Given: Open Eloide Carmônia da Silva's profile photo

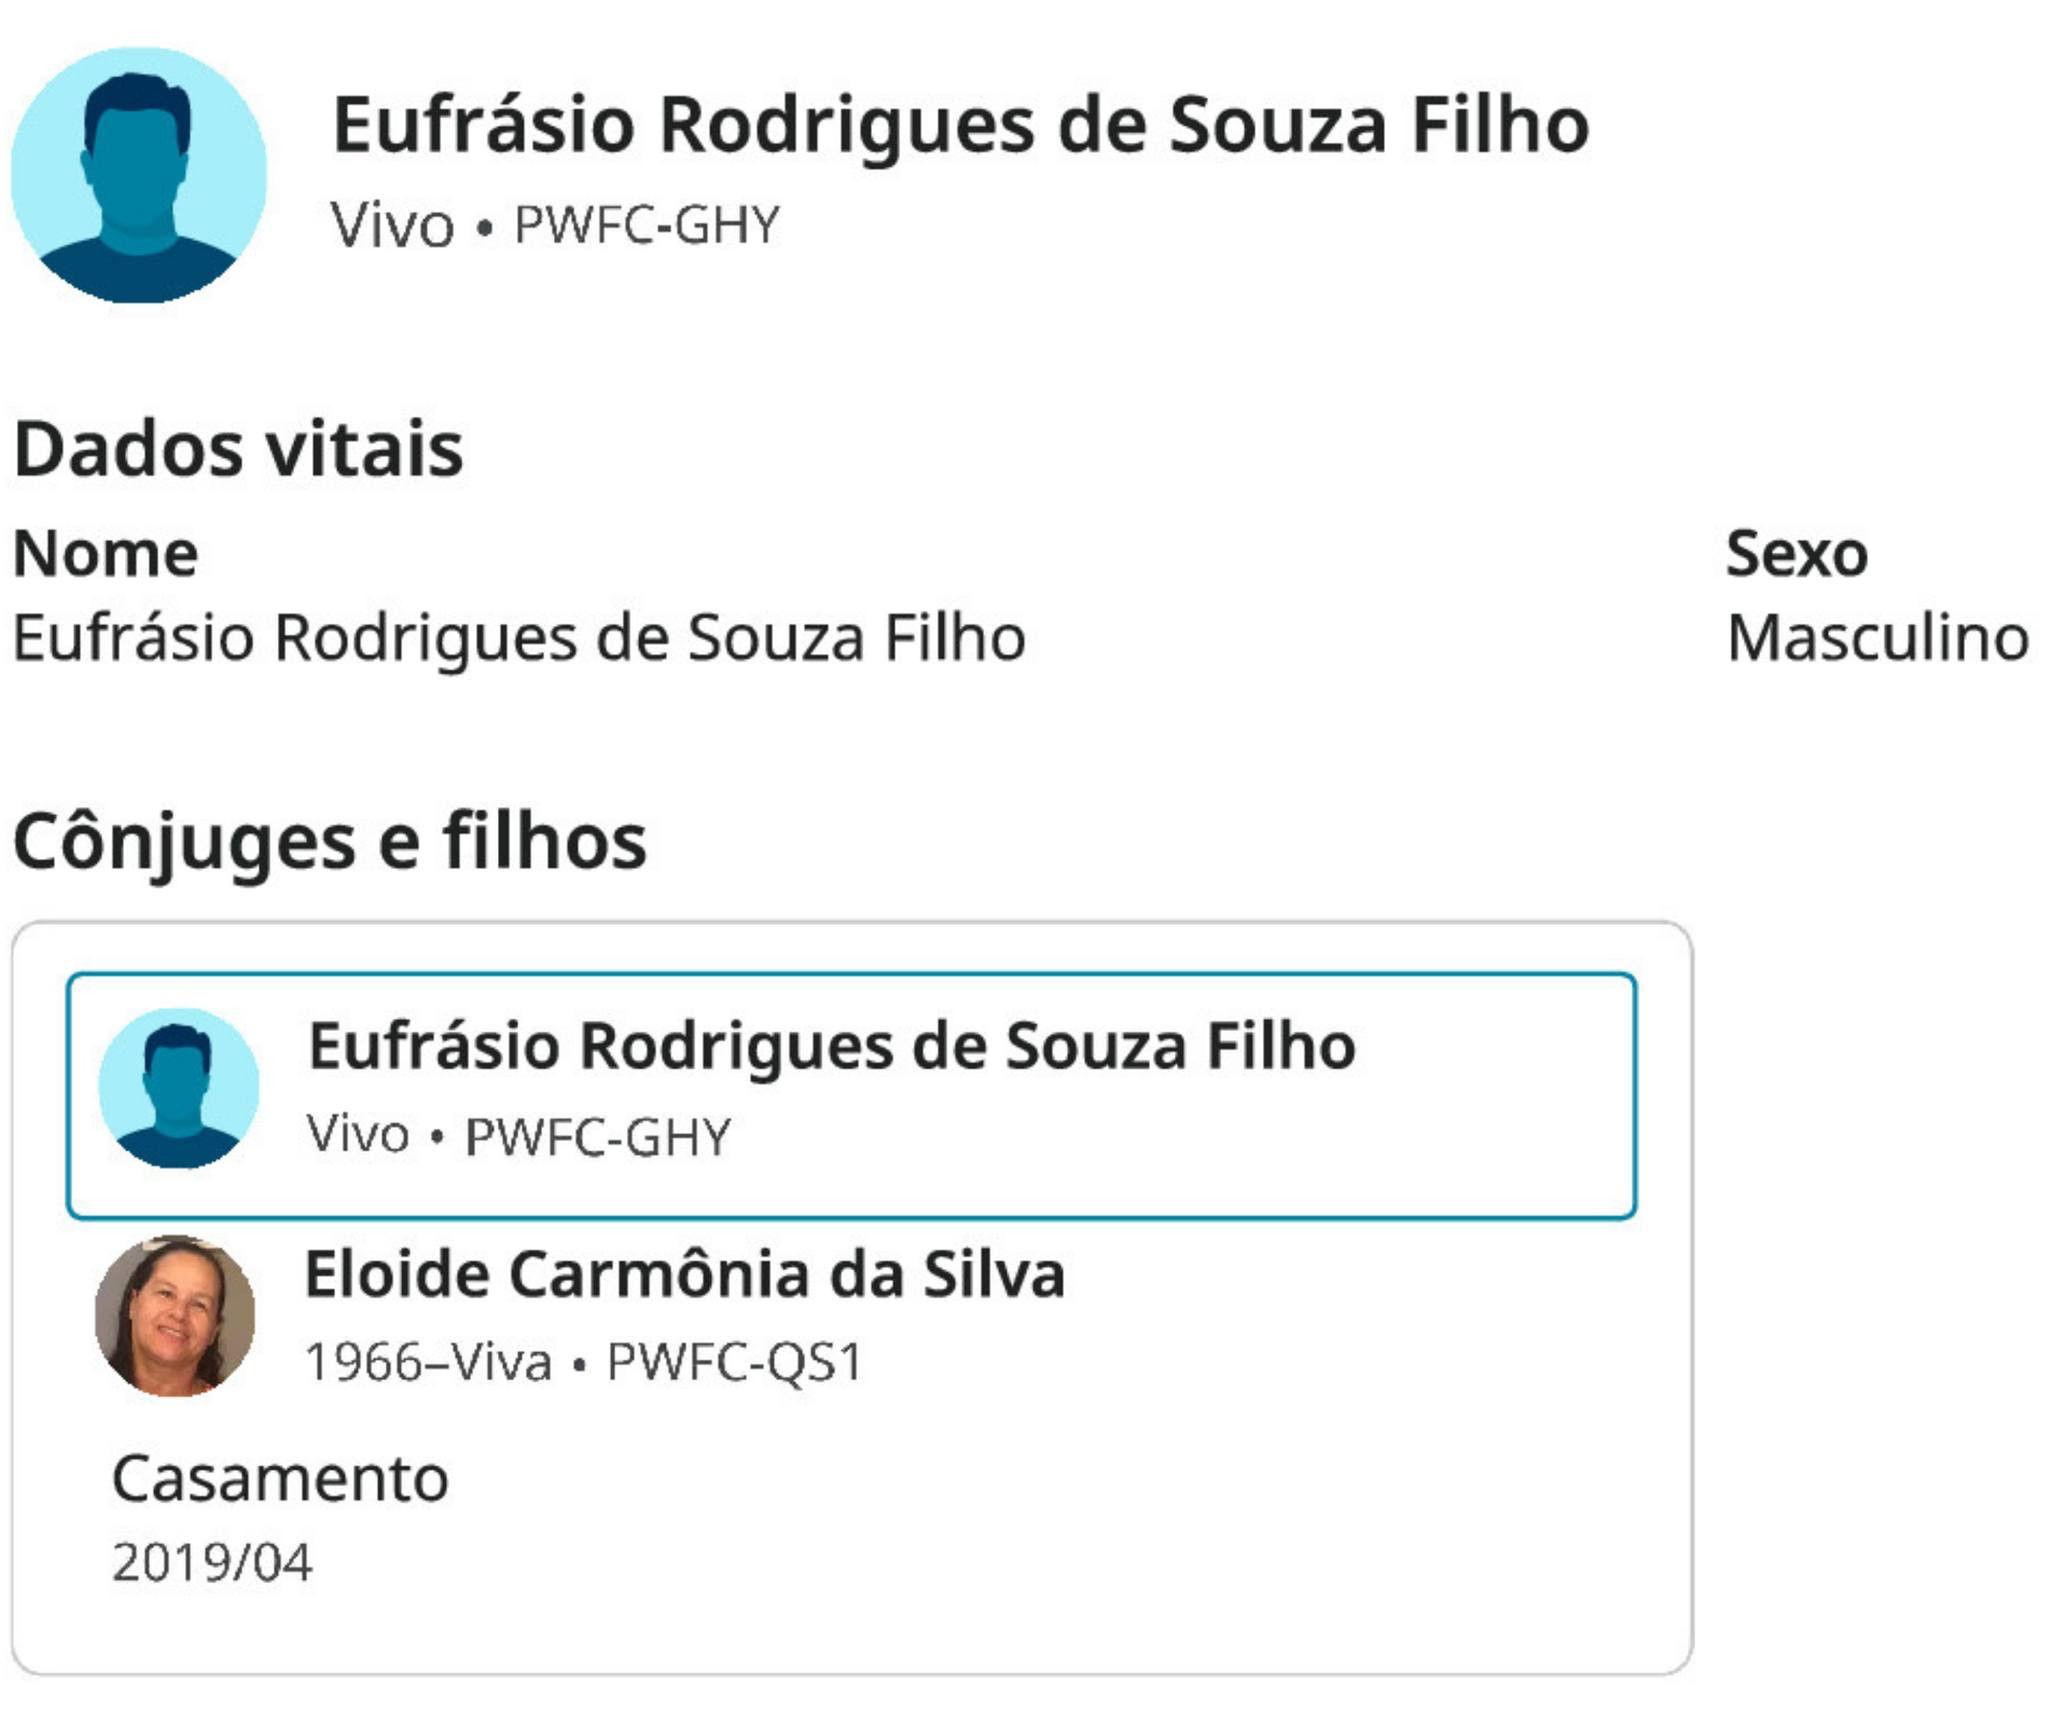Looking at the screenshot, I should click(175, 1315).
